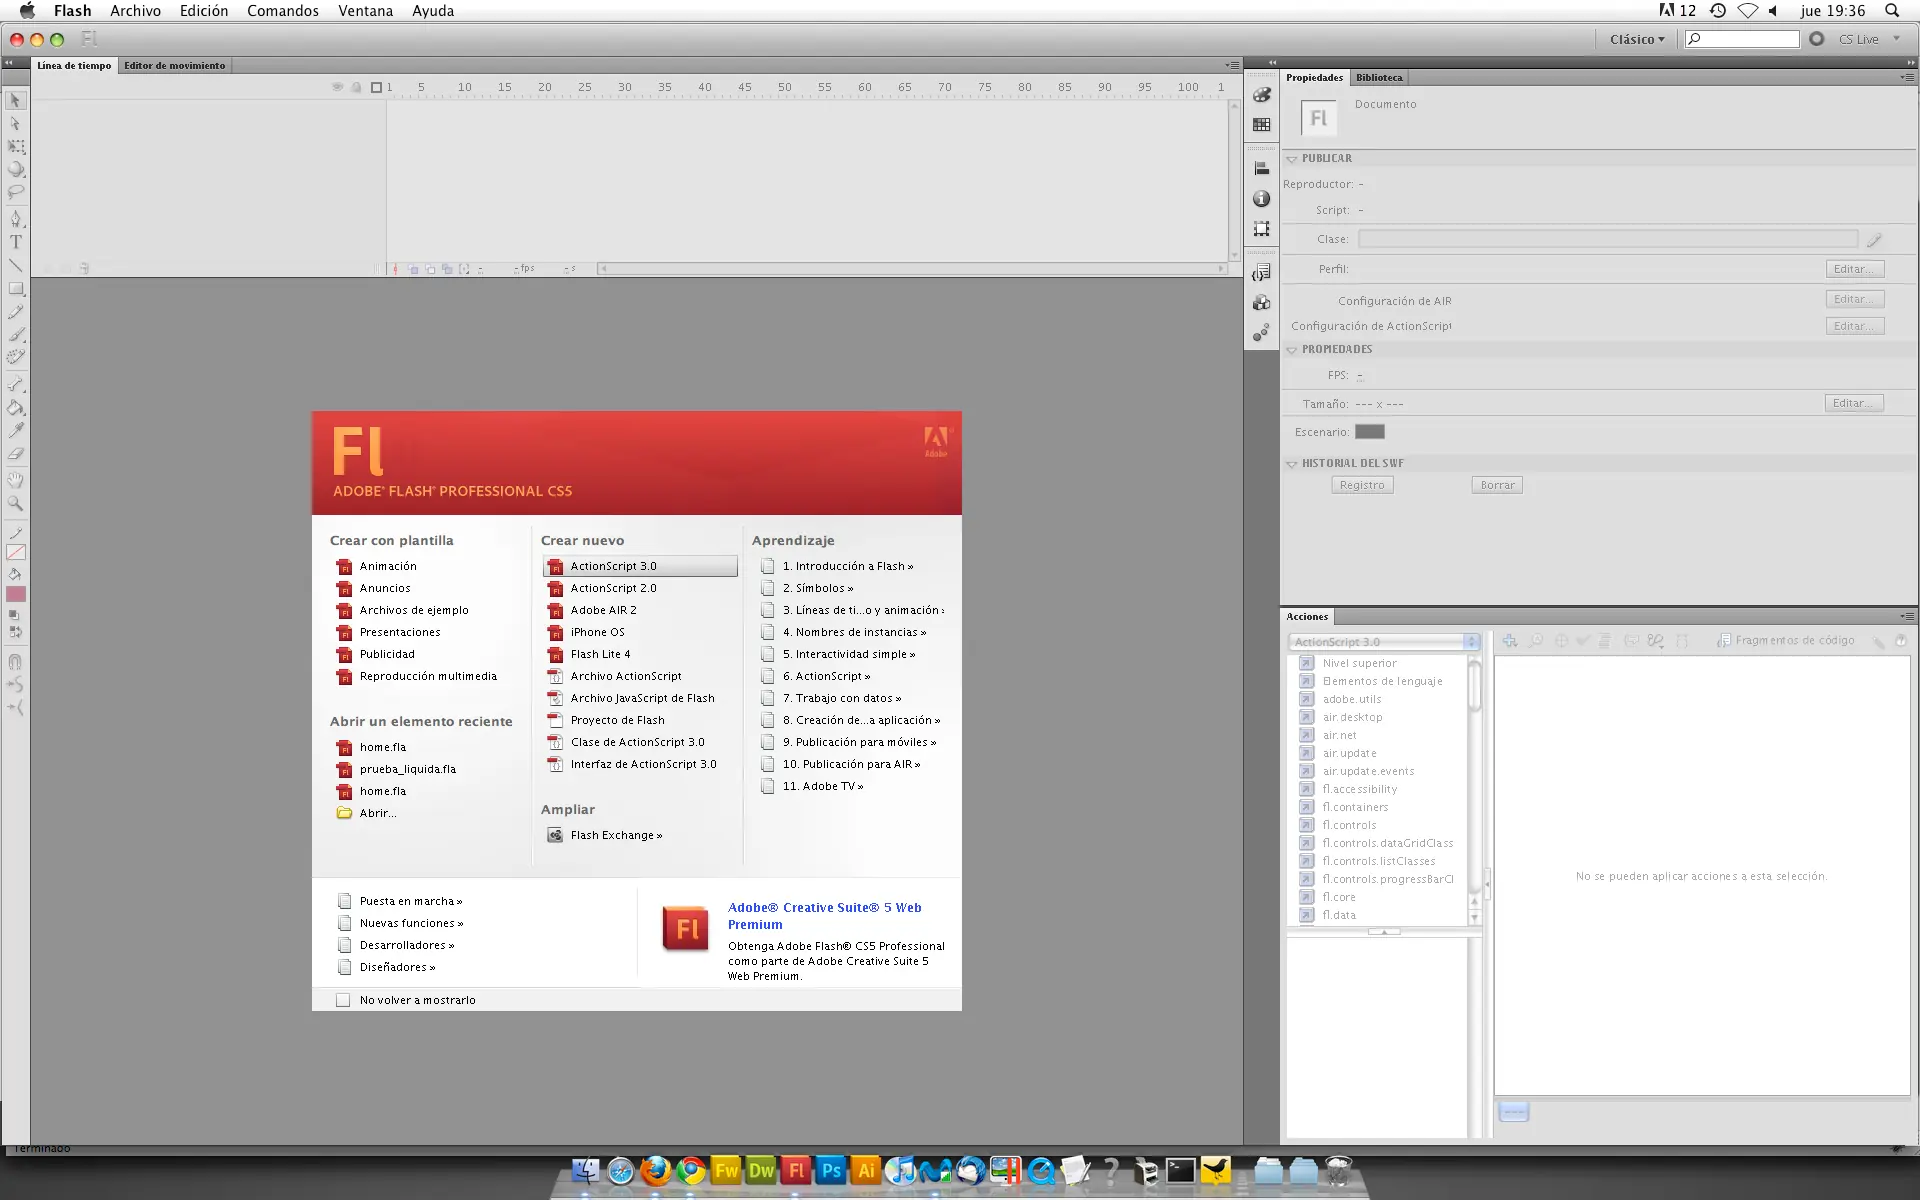Open the timeline panel options menu
Screen dimensions: 1920x1200
point(1232,65)
